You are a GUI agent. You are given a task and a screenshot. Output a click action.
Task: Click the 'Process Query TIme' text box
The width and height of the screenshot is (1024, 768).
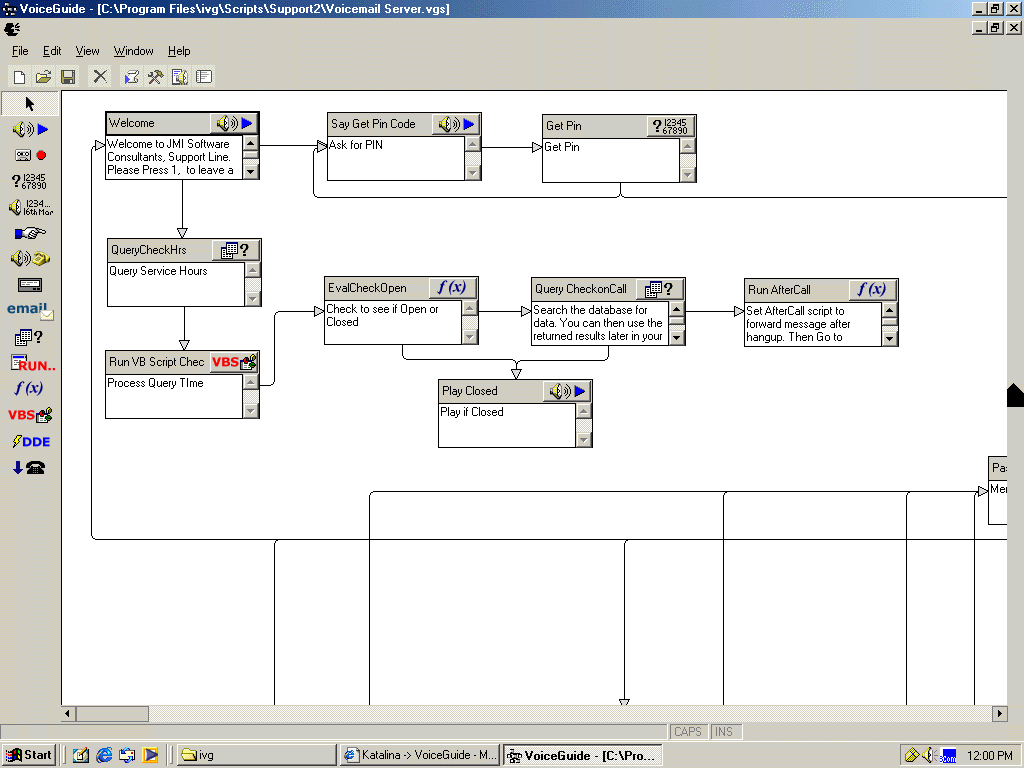[174, 396]
